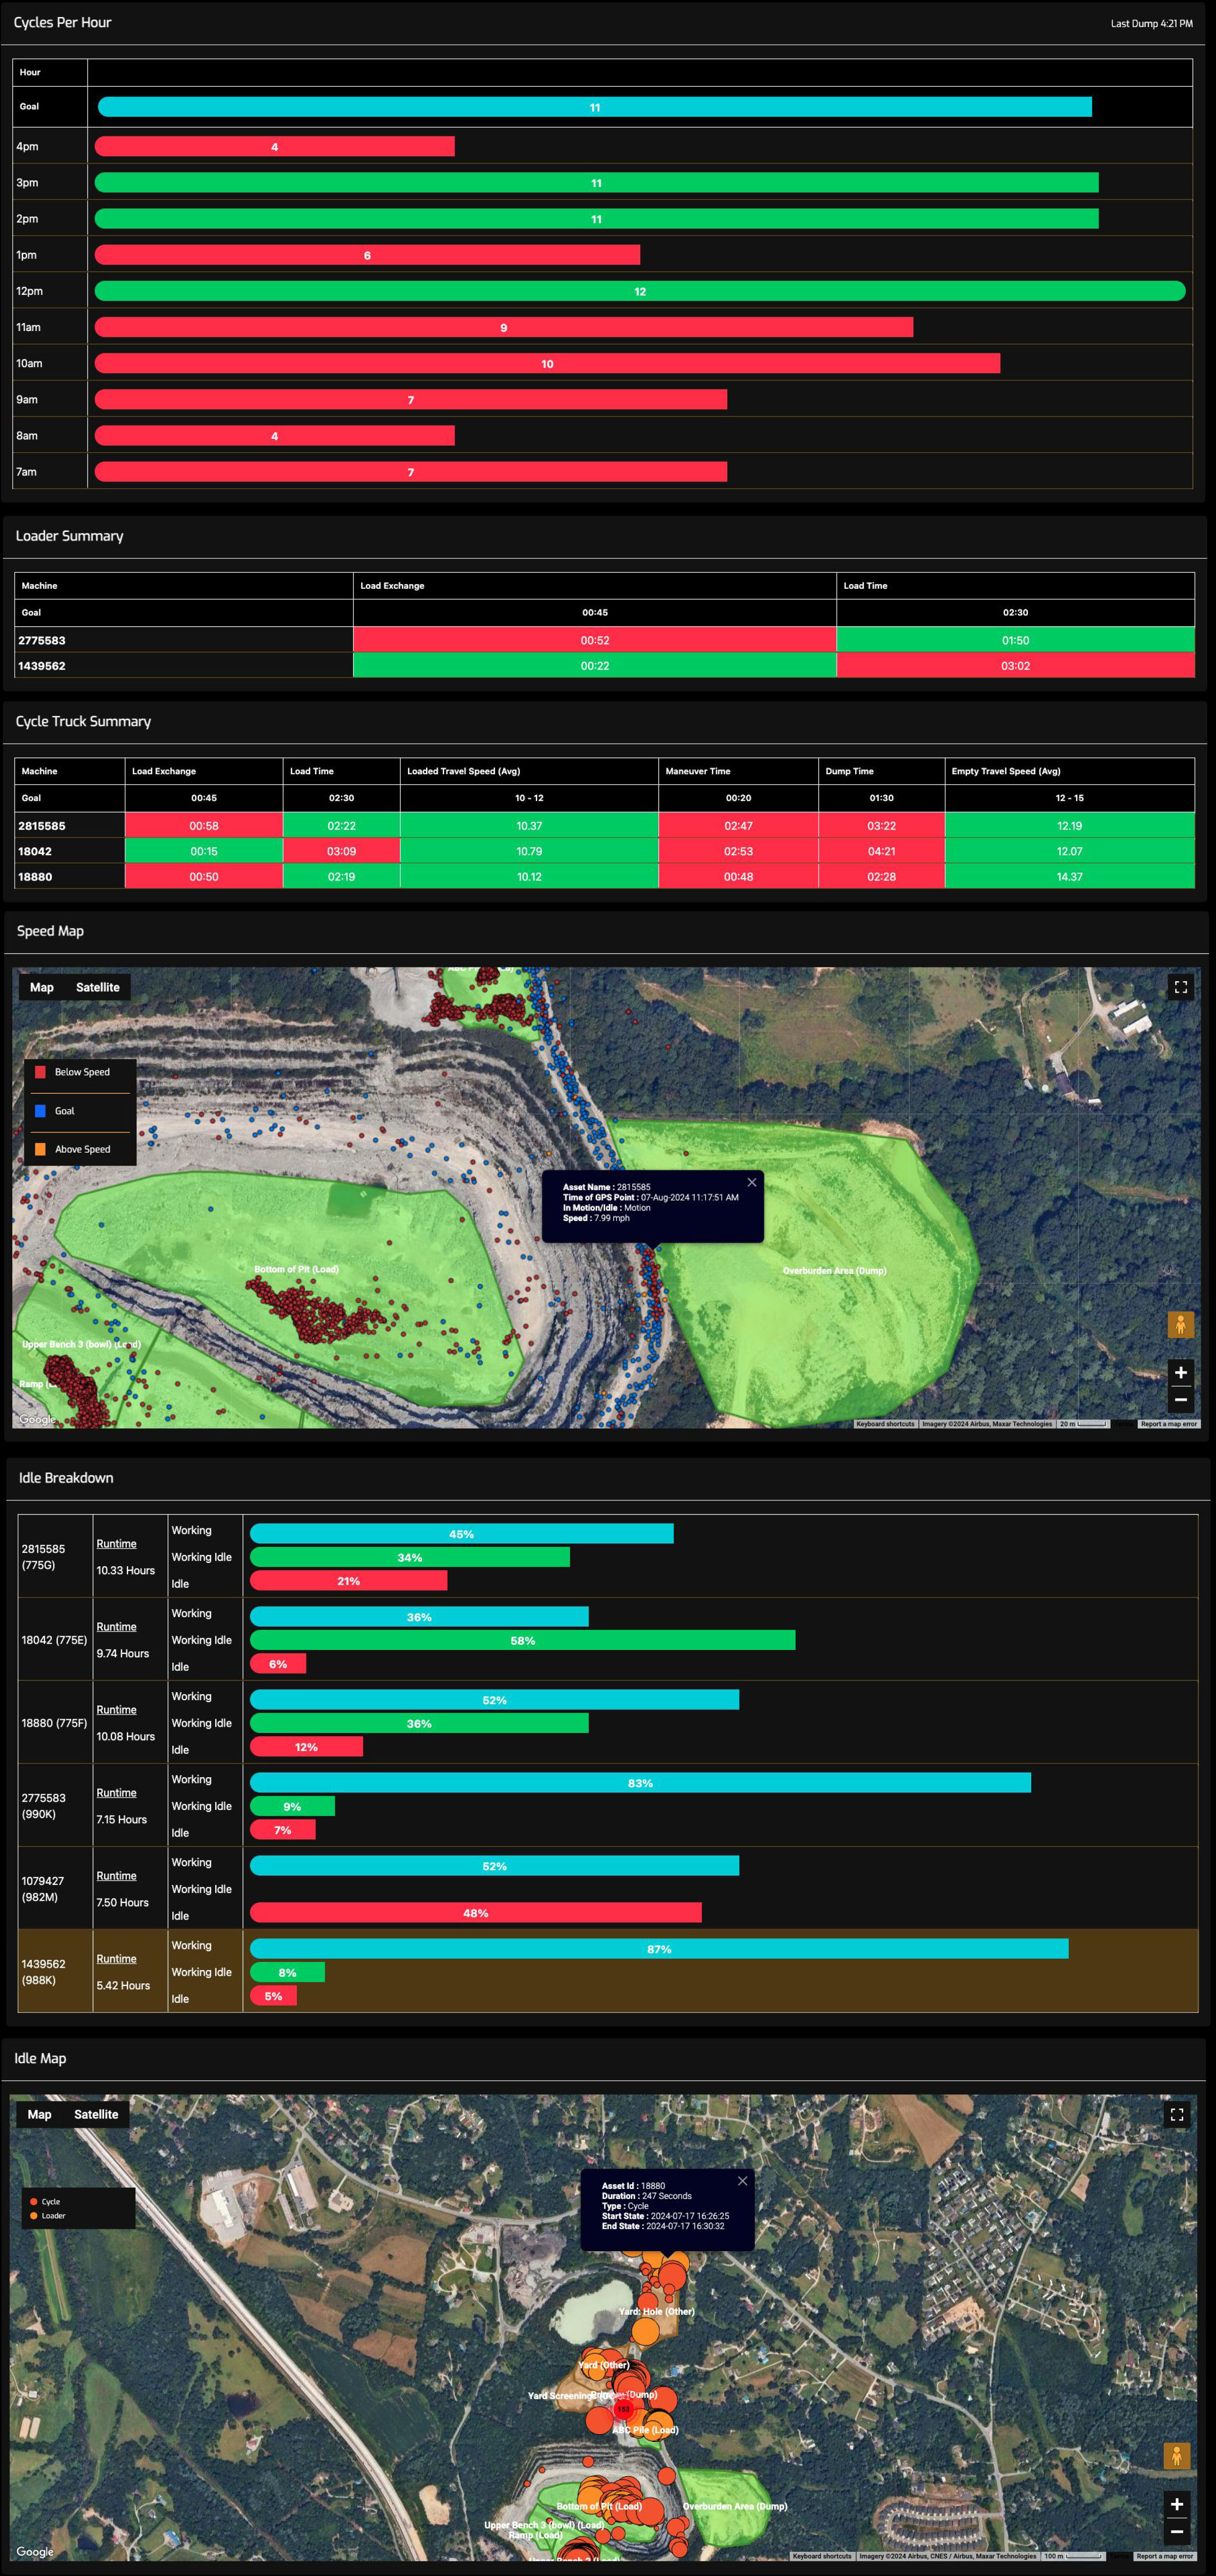The image size is (1216, 2576).
Task: Switch Idle Map to Satellite view
Action: (96, 2114)
